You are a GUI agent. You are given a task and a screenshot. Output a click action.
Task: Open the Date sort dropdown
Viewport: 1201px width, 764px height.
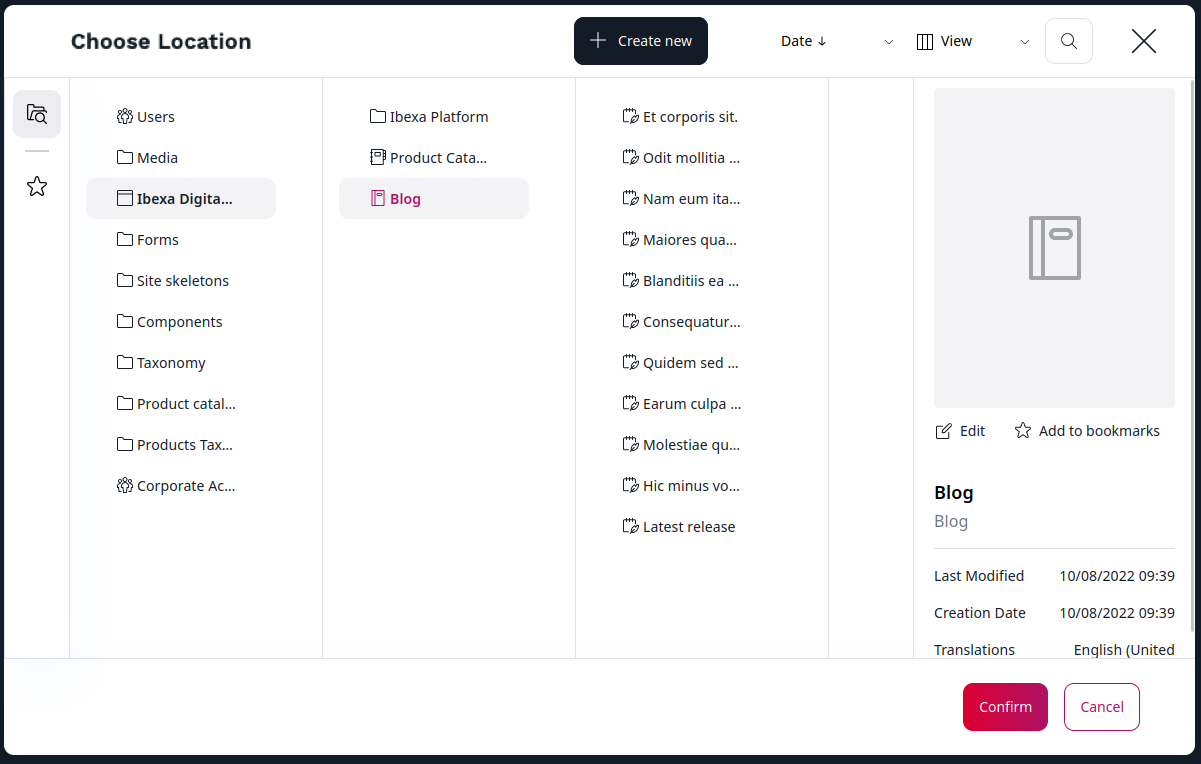(x=836, y=41)
